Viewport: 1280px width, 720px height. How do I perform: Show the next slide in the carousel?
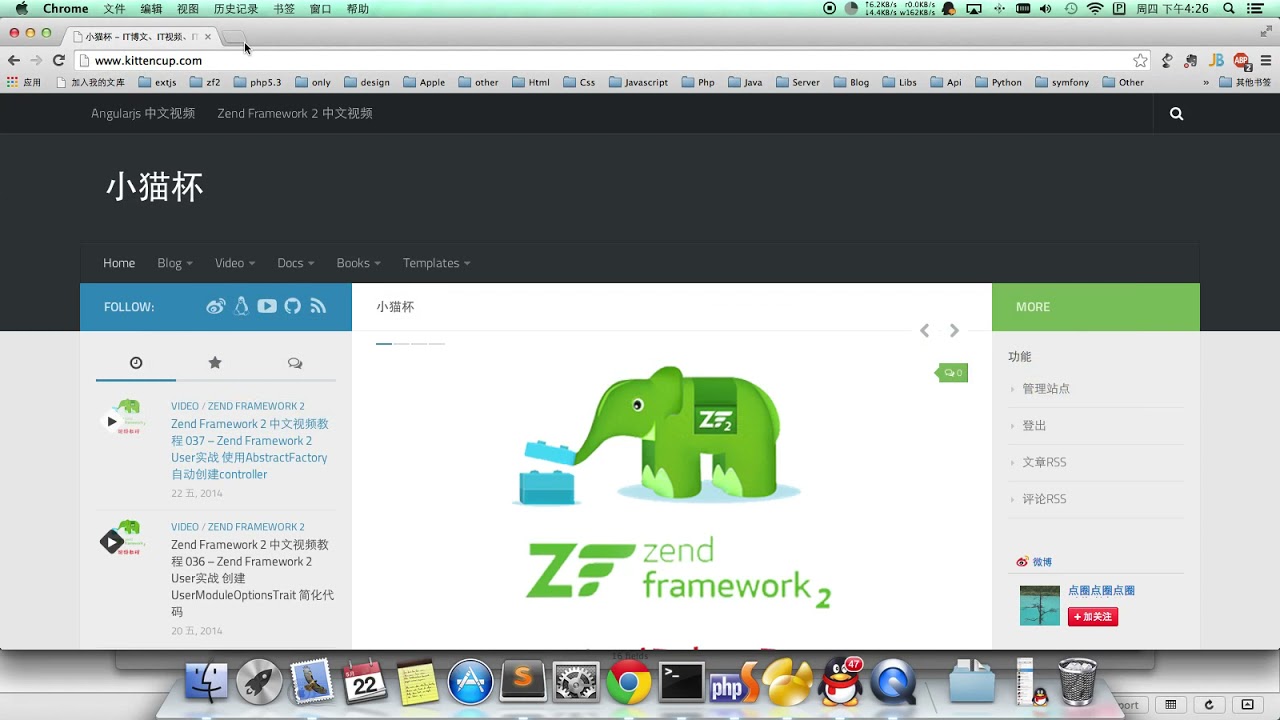(954, 330)
